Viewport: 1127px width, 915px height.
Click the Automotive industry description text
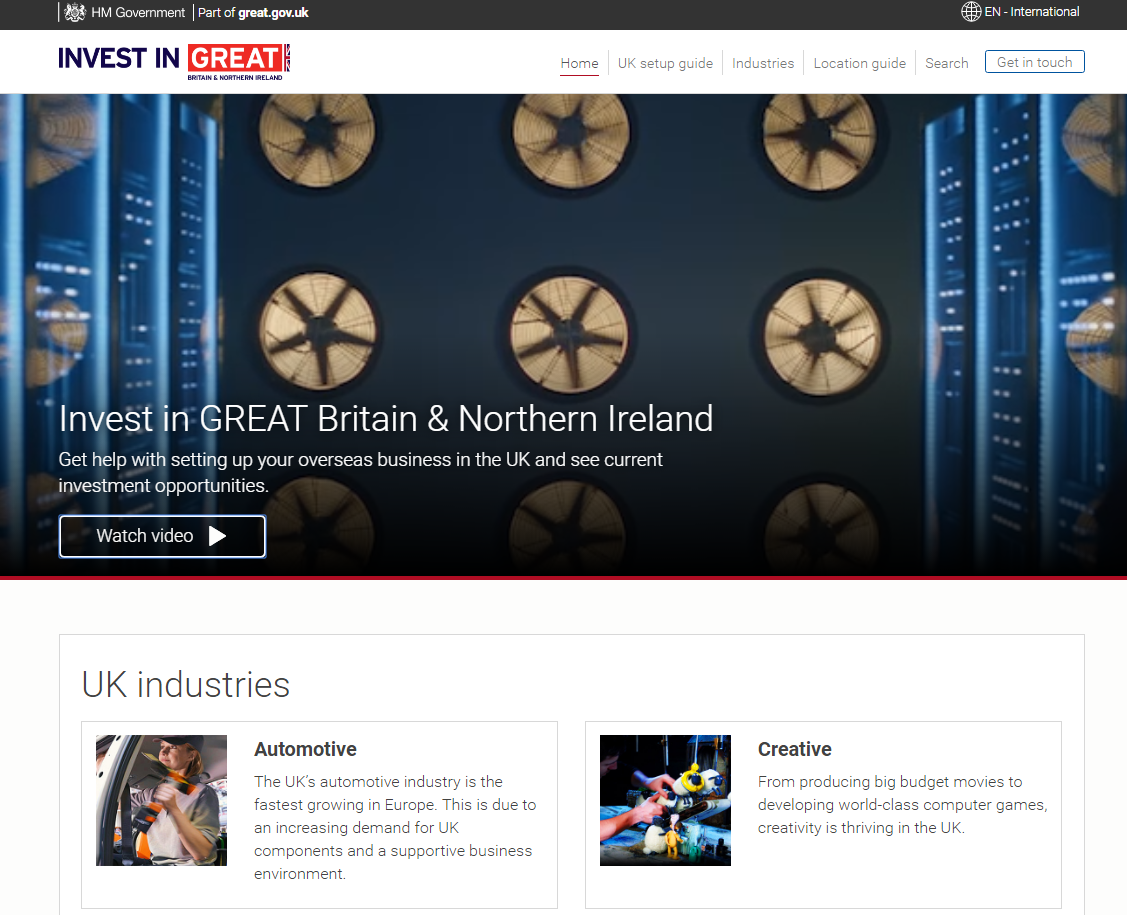(395, 827)
